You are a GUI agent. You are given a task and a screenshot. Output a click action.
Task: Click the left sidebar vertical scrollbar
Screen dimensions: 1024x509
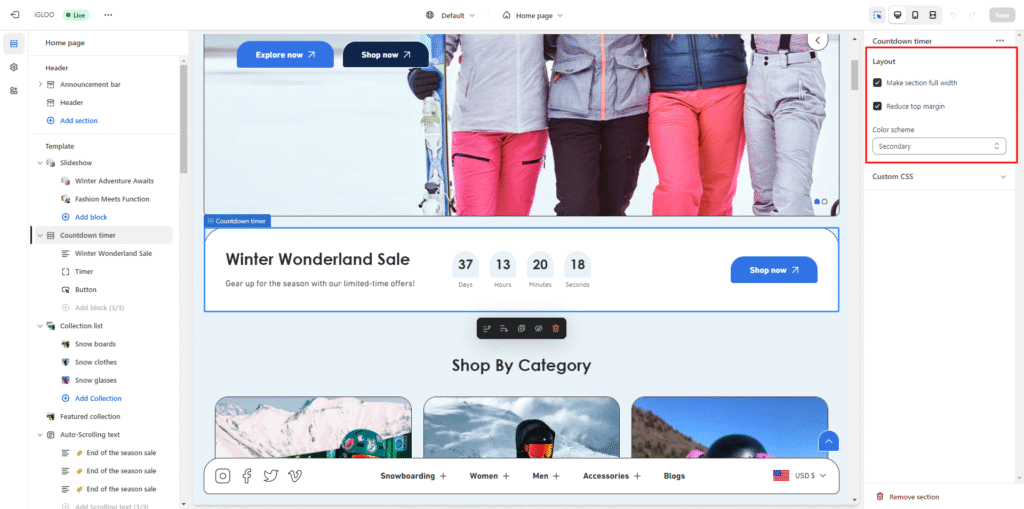[x=184, y=110]
